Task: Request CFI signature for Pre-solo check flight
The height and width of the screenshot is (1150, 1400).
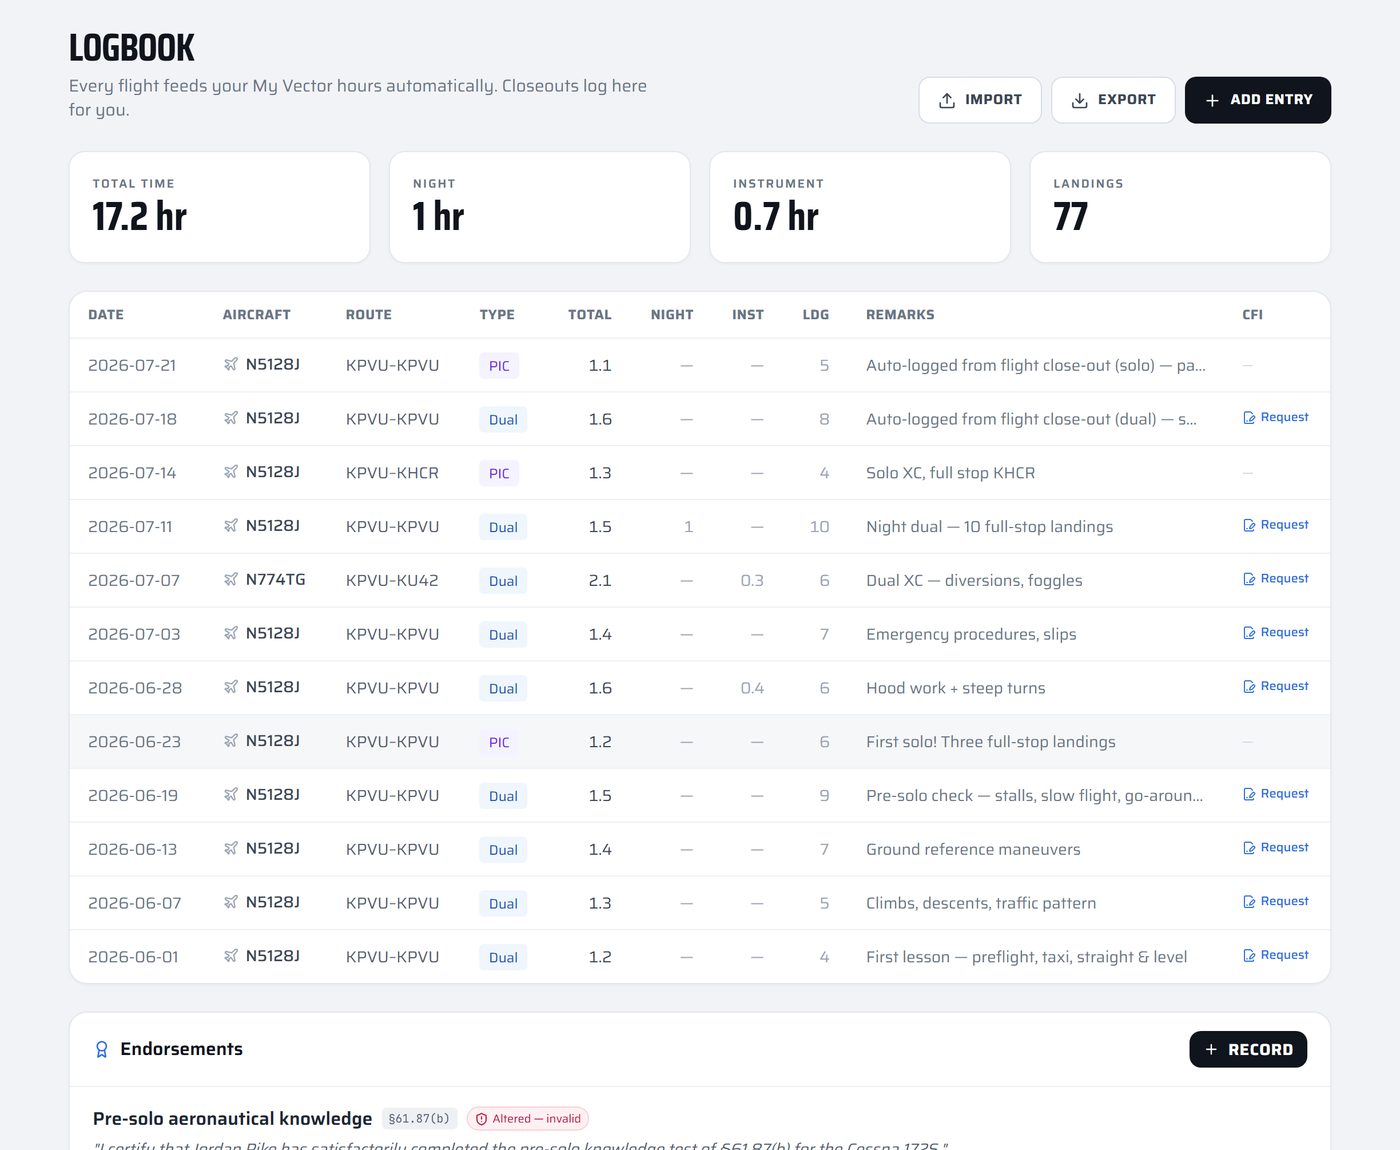Action: (x=1275, y=794)
